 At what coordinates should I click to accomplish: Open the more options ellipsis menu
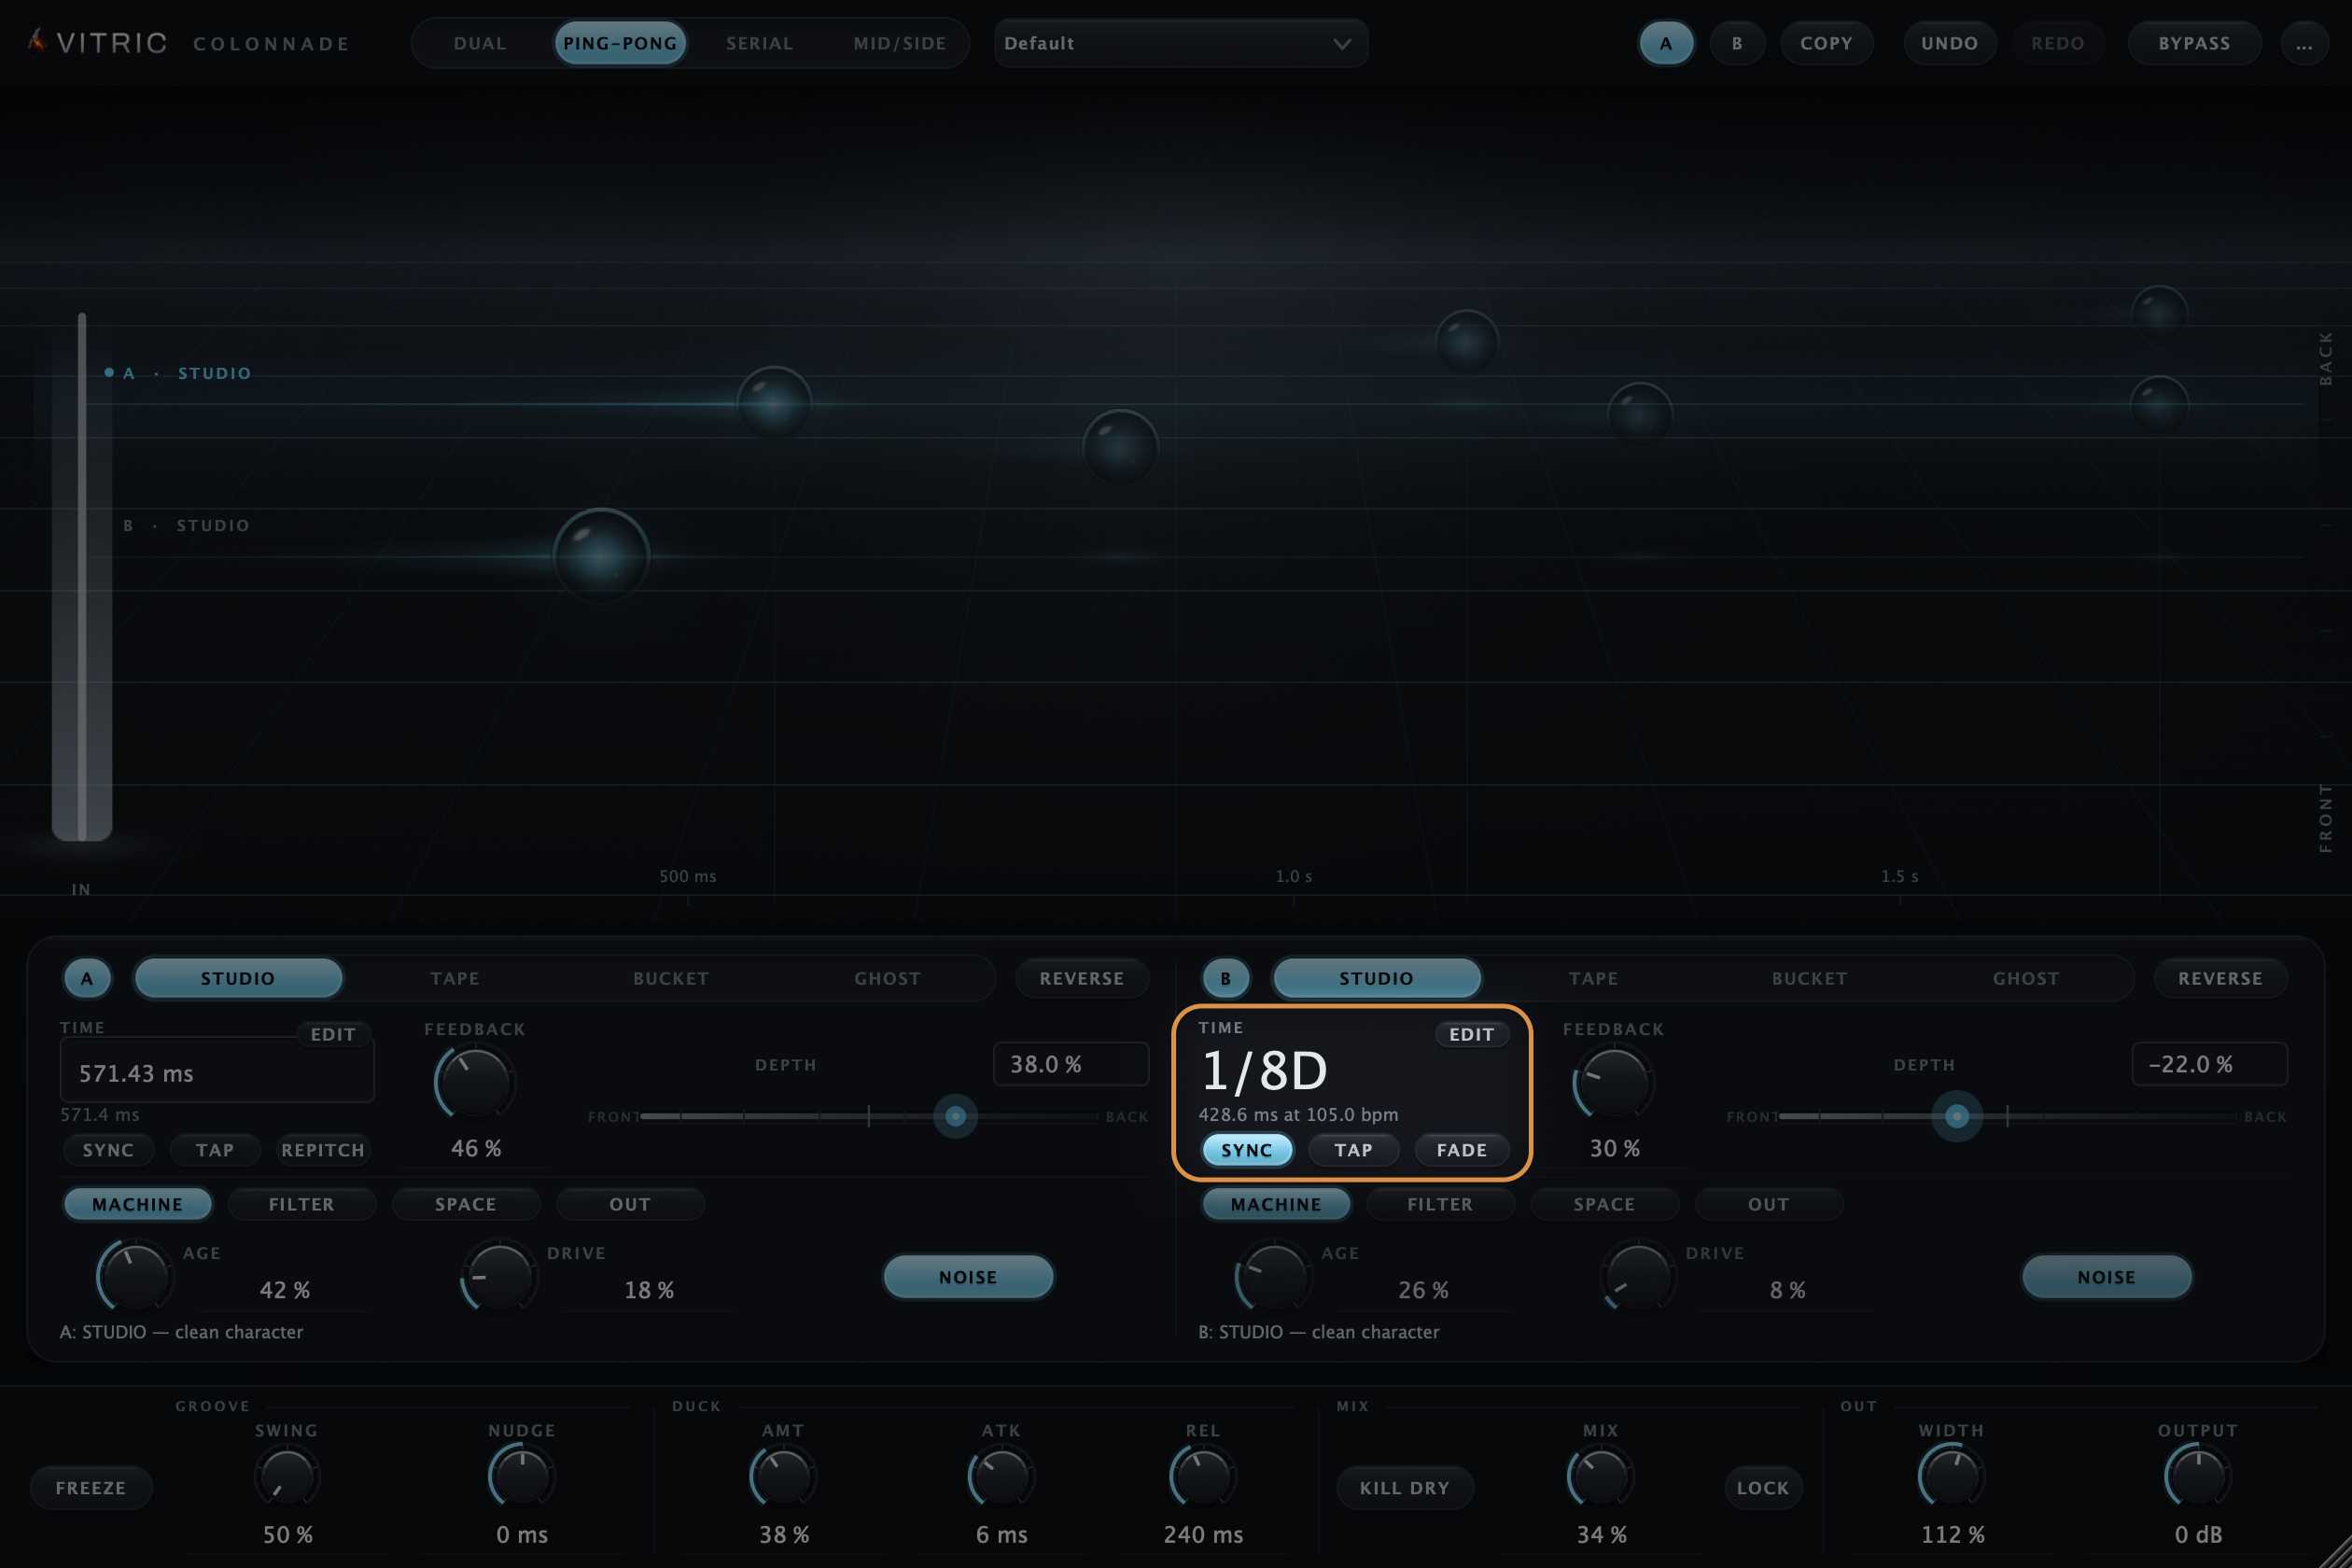point(2304,44)
